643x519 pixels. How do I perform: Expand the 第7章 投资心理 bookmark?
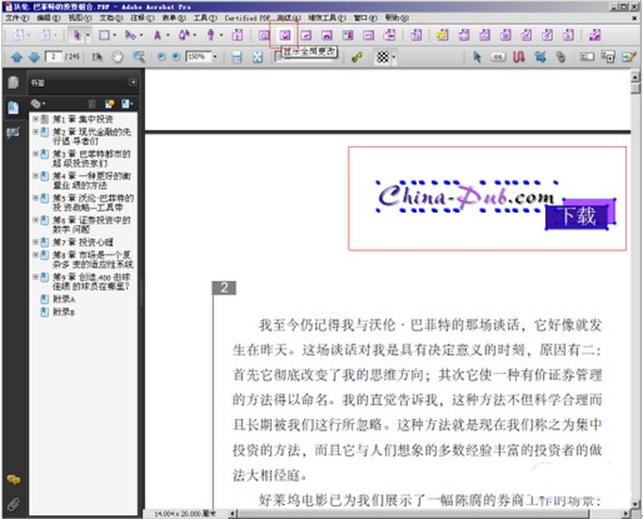pyautogui.click(x=36, y=242)
